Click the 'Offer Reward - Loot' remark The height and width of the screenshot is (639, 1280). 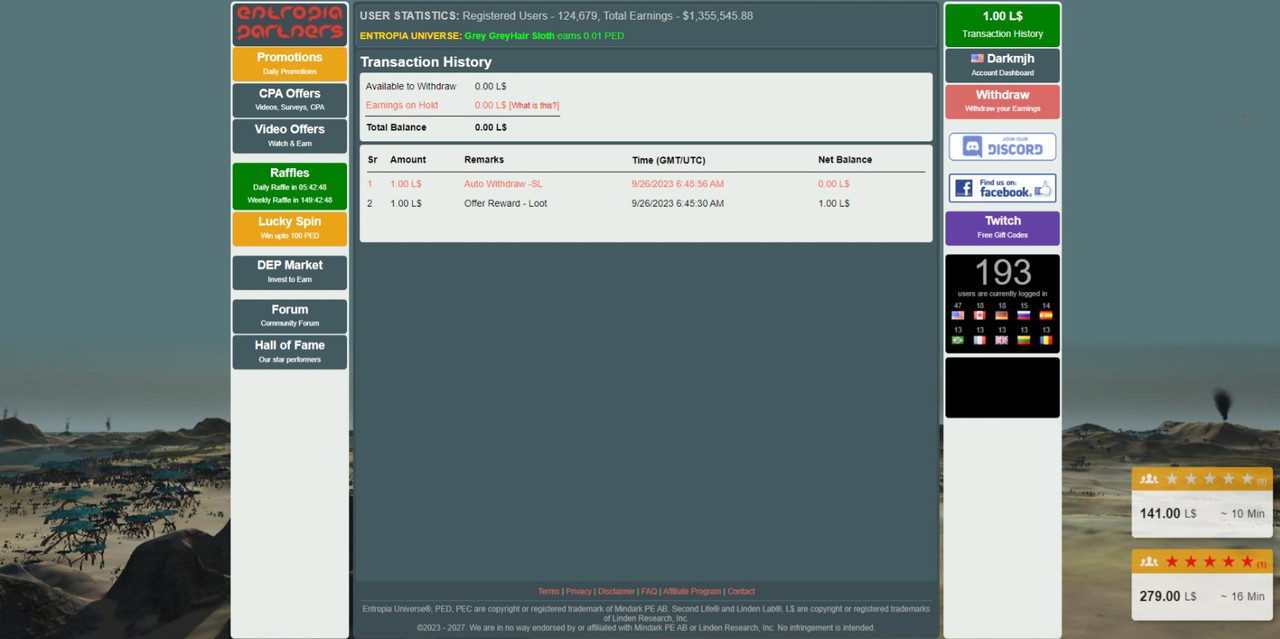(505, 203)
